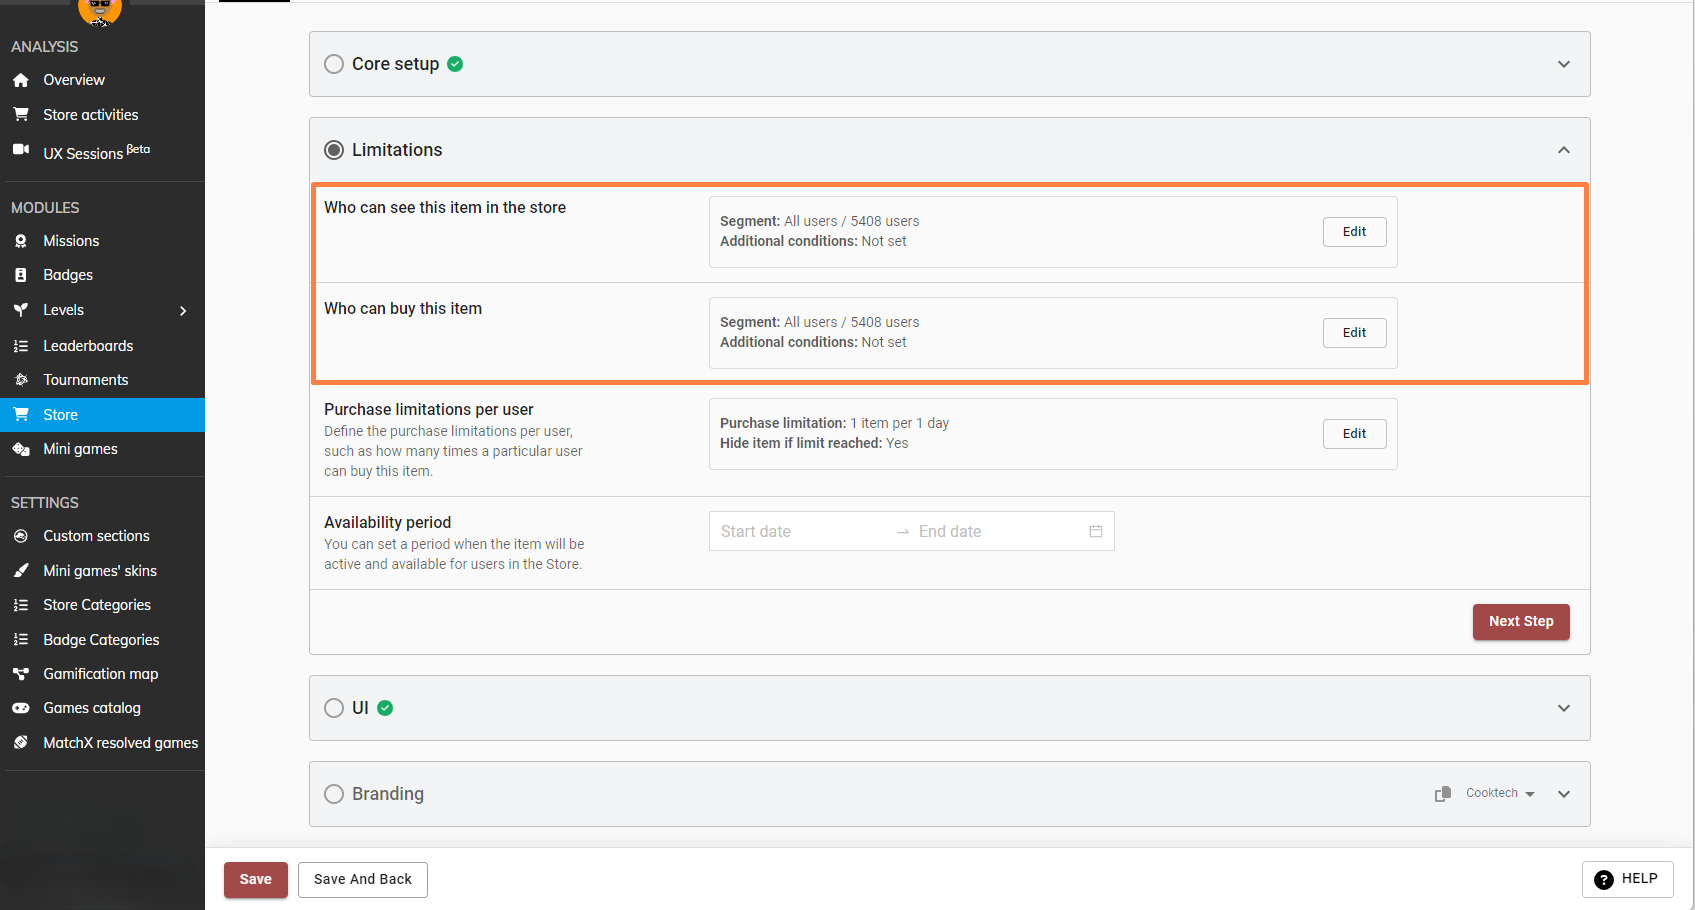Image resolution: width=1695 pixels, height=910 pixels.
Task: Click the Next Step button
Action: click(1521, 621)
